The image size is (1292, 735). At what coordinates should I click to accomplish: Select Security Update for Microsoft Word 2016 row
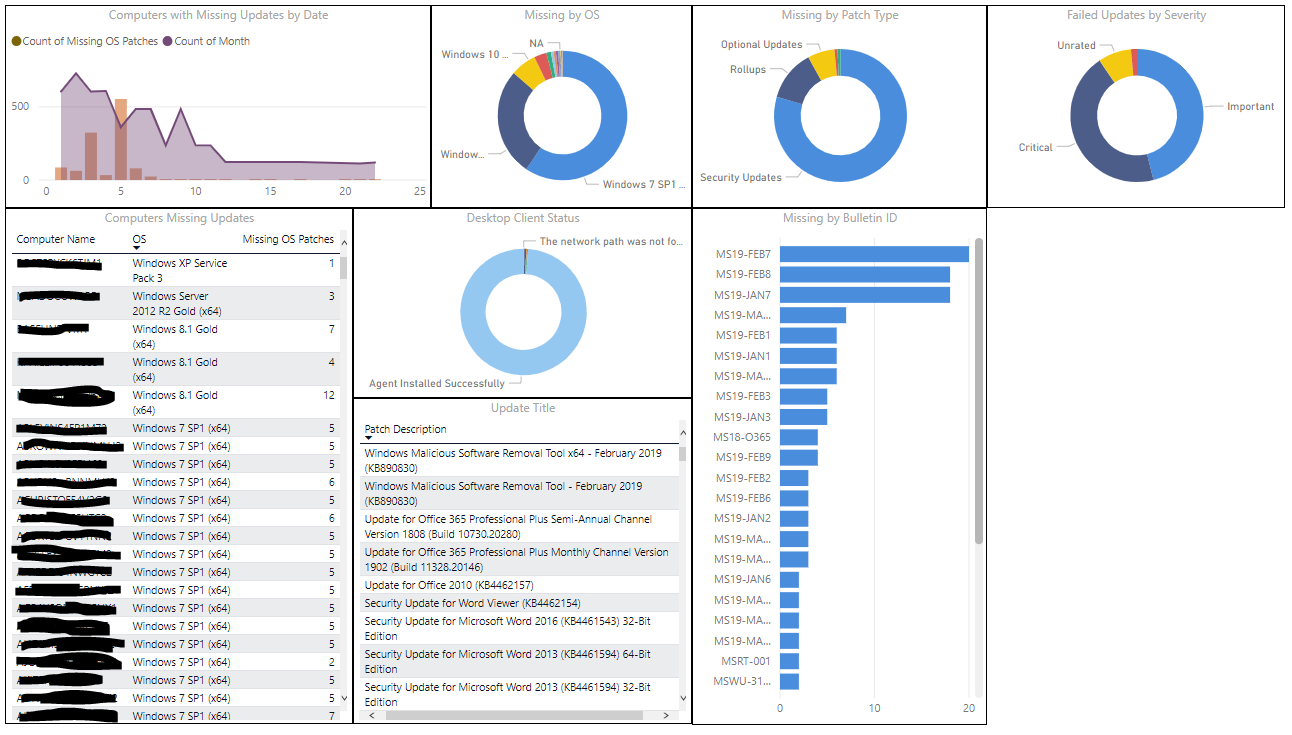pos(520,628)
